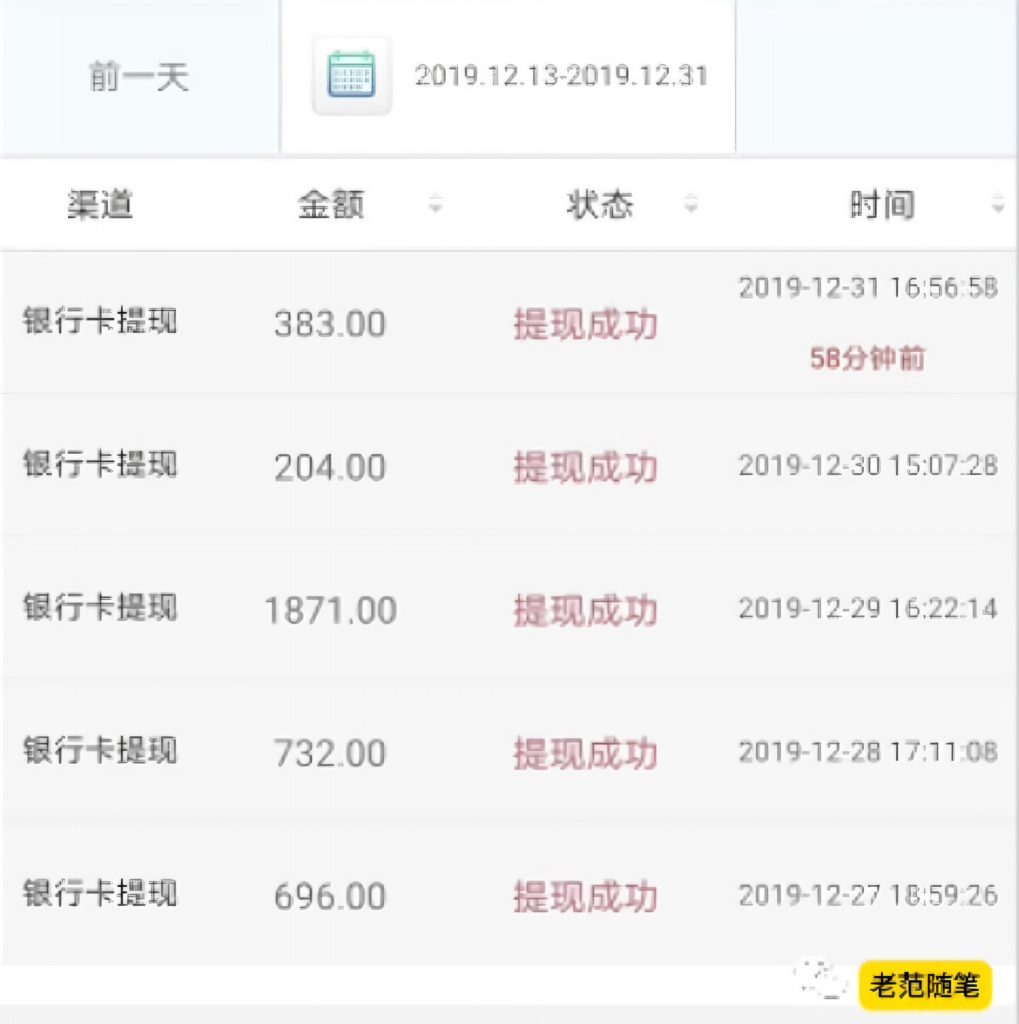Select 银行卡提现 channel in 2019-12-30 row

pos(100,464)
